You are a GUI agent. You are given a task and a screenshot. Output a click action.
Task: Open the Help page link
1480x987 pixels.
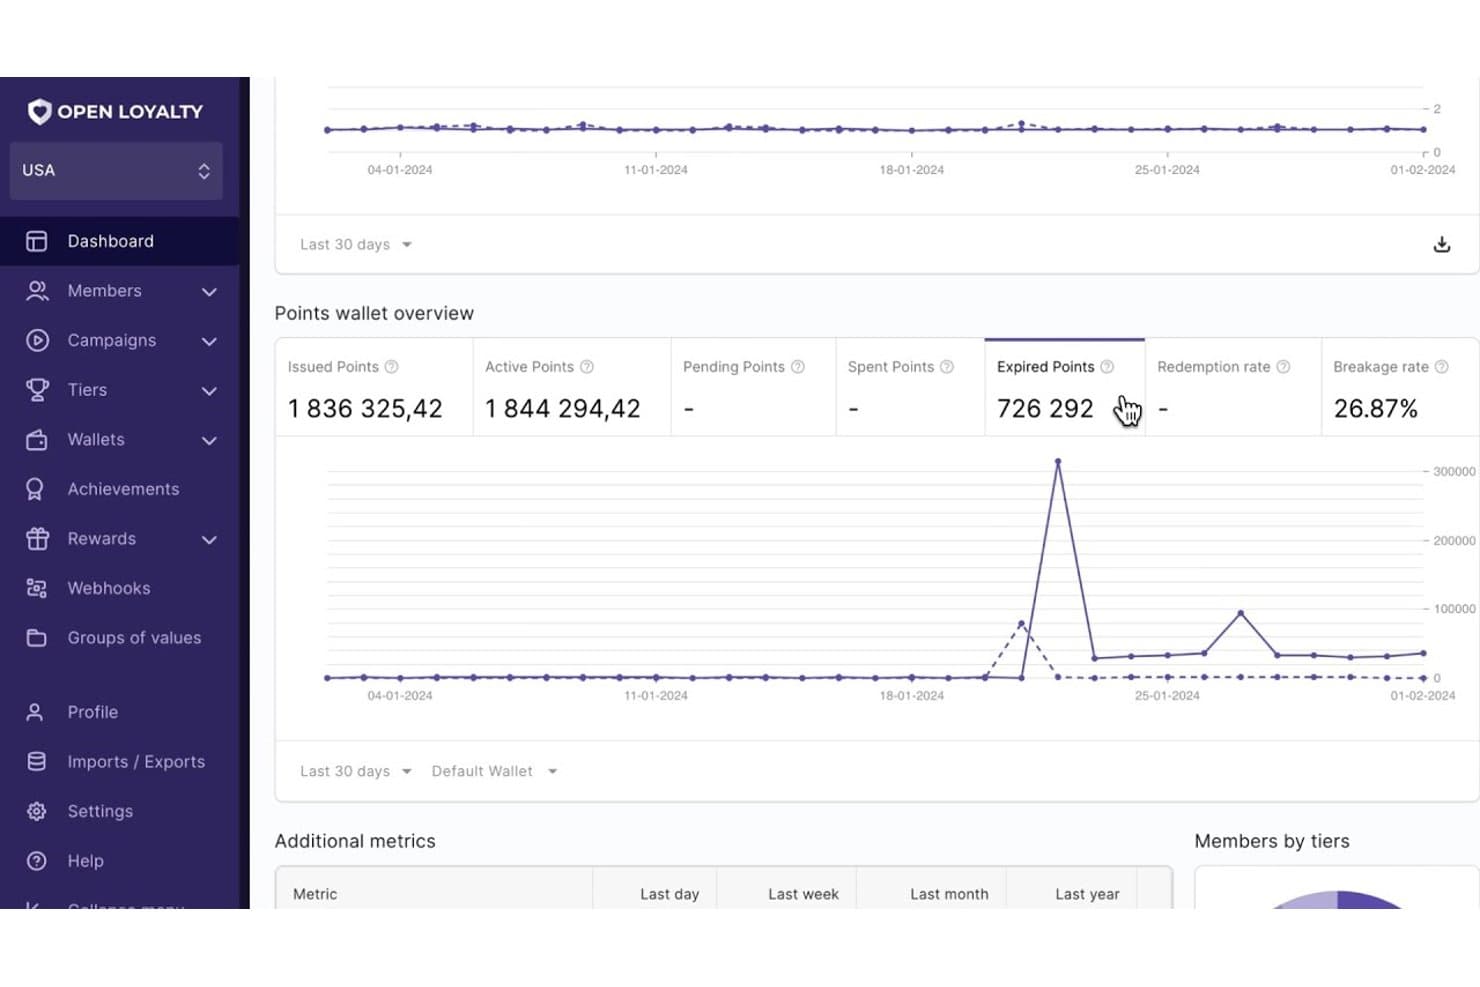coord(85,861)
